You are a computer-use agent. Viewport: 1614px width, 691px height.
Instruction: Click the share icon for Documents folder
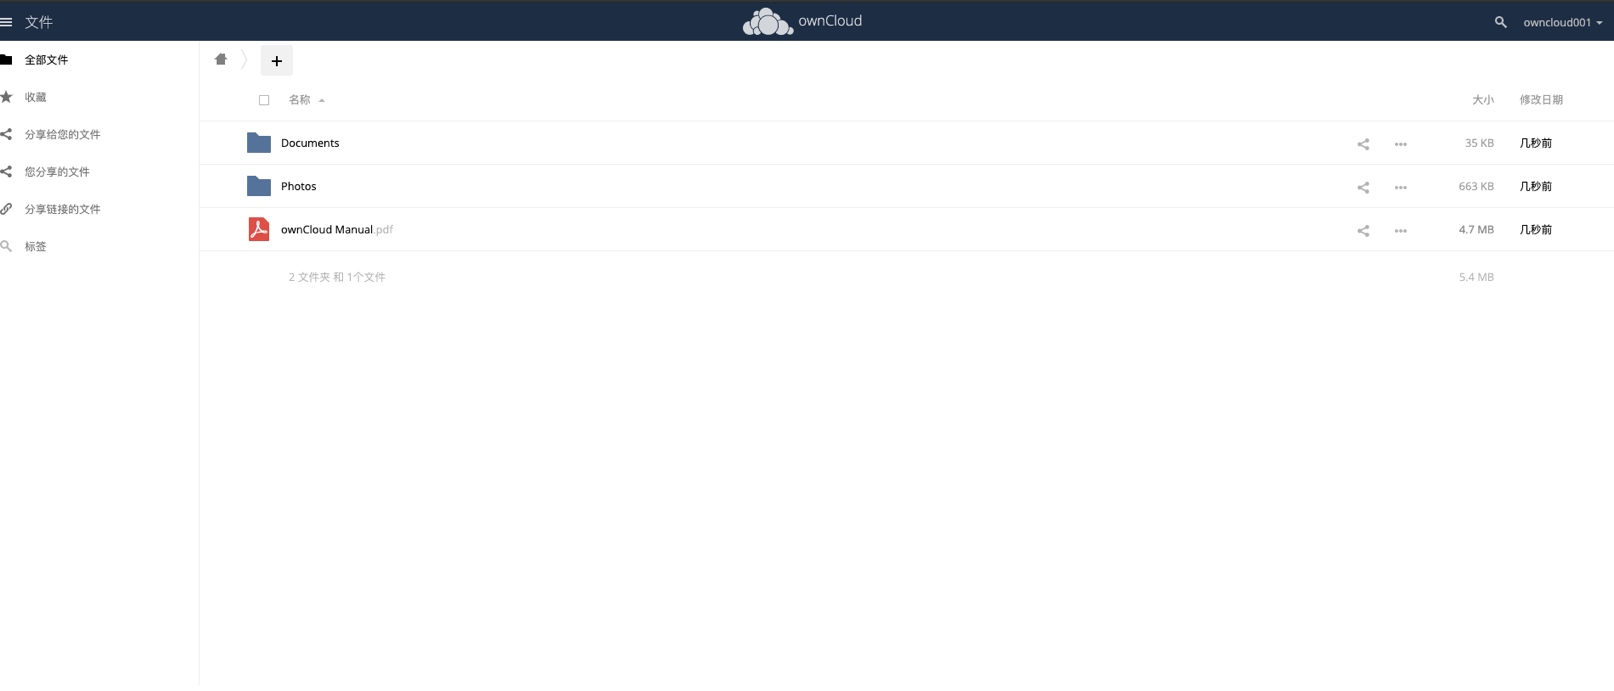pyautogui.click(x=1363, y=144)
